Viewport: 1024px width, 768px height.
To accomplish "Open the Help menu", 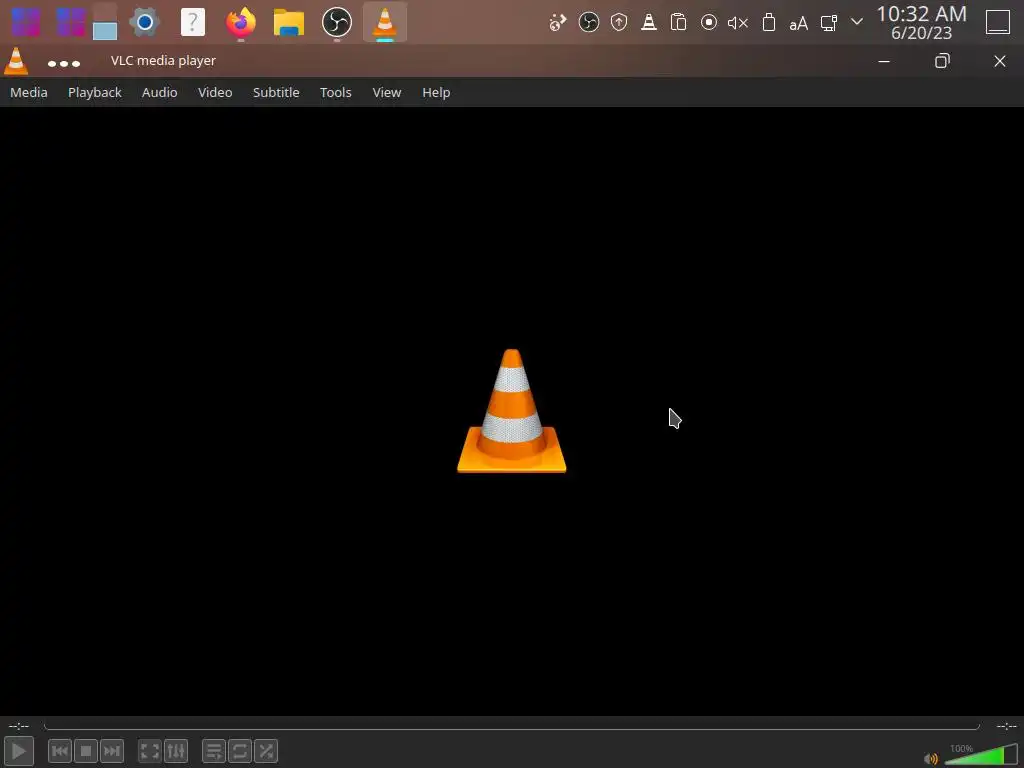I will pyautogui.click(x=436, y=92).
